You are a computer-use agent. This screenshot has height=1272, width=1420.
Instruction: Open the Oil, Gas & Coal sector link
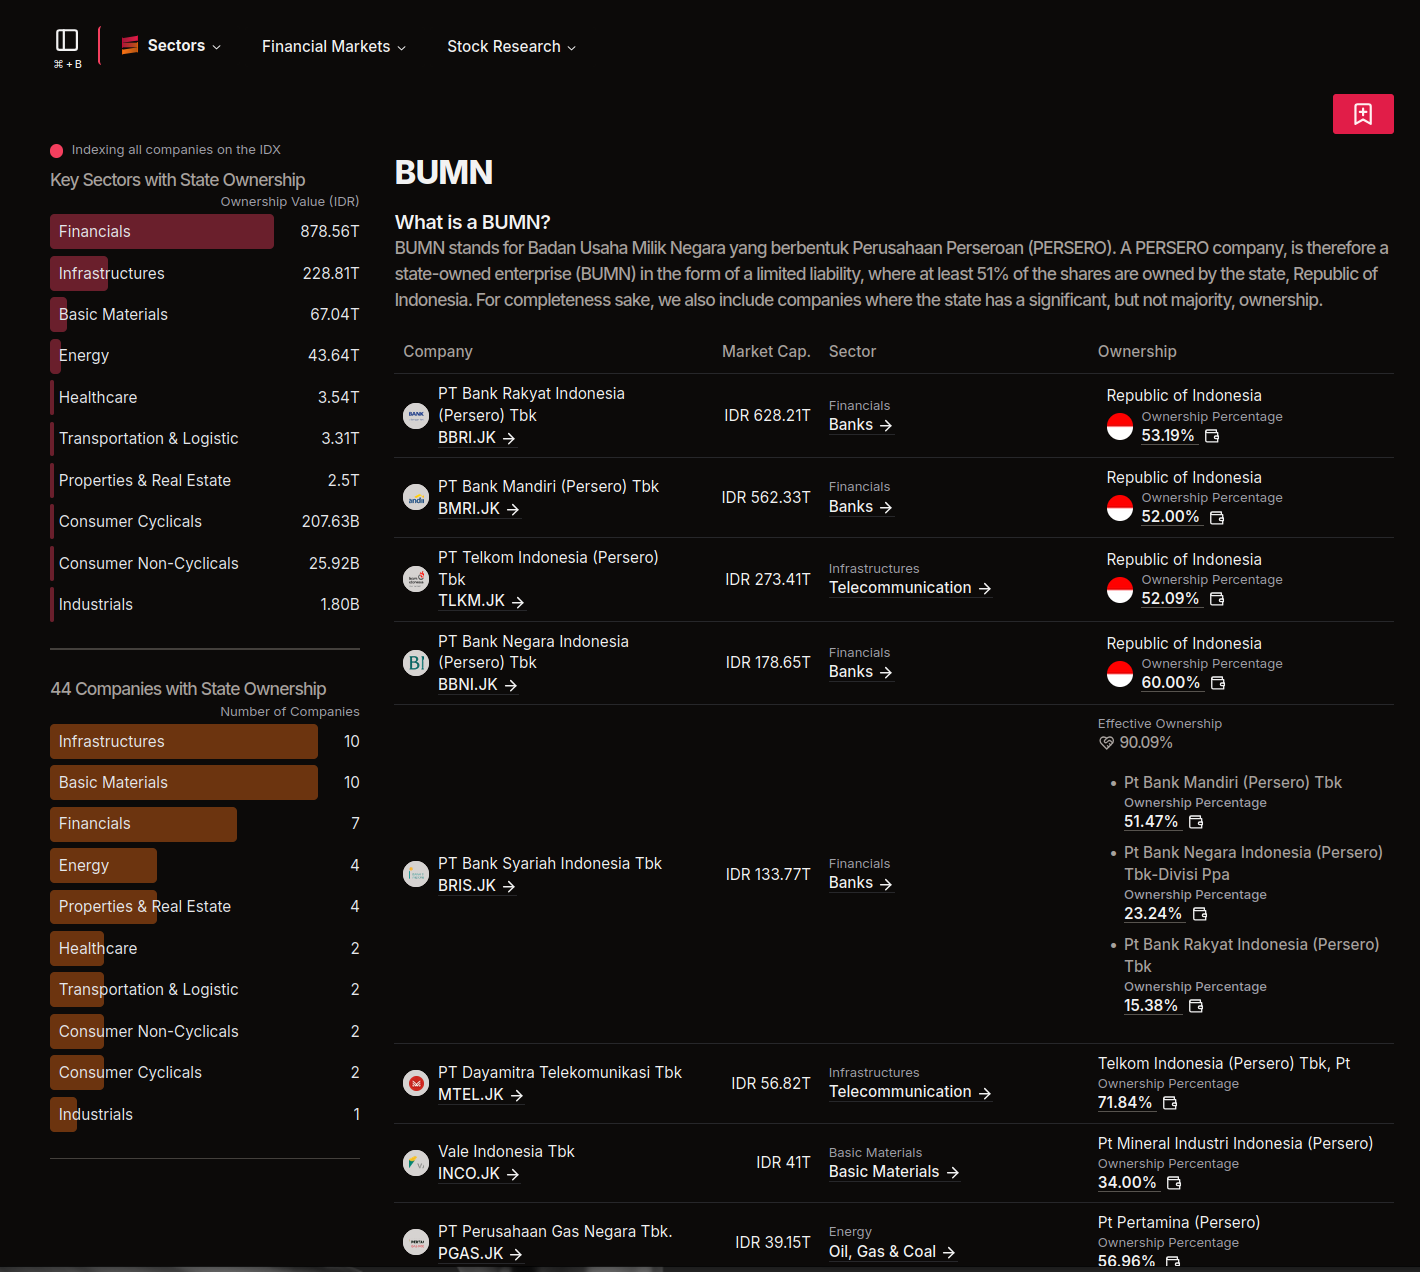coord(892,1252)
